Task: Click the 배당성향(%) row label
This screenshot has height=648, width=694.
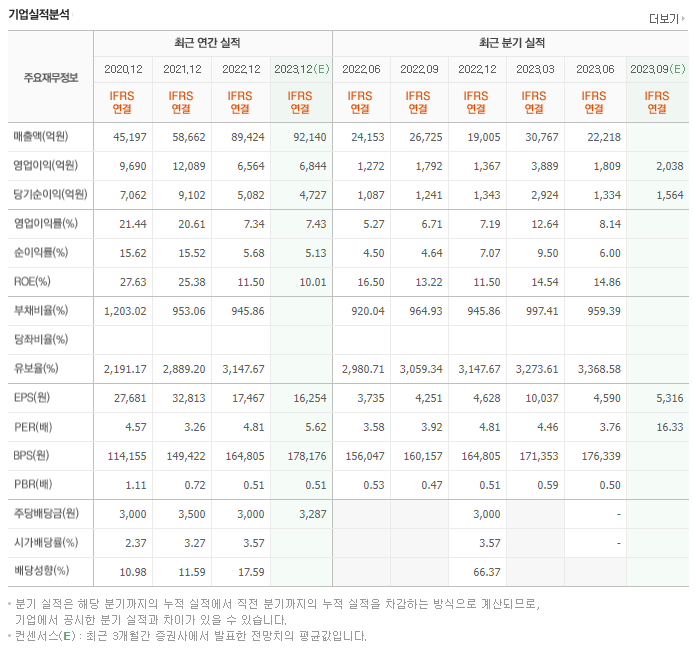Action: coord(41,571)
